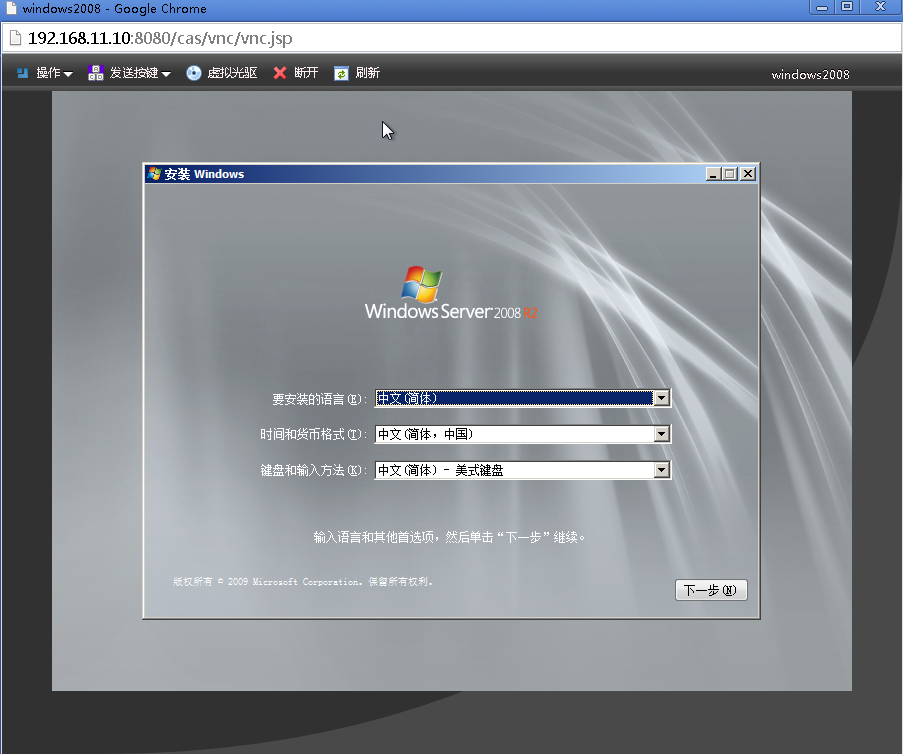The height and width of the screenshot is (754, 903).
Task: Expand the 时间和货币格式 dropdown arrow
Action: 662,434
